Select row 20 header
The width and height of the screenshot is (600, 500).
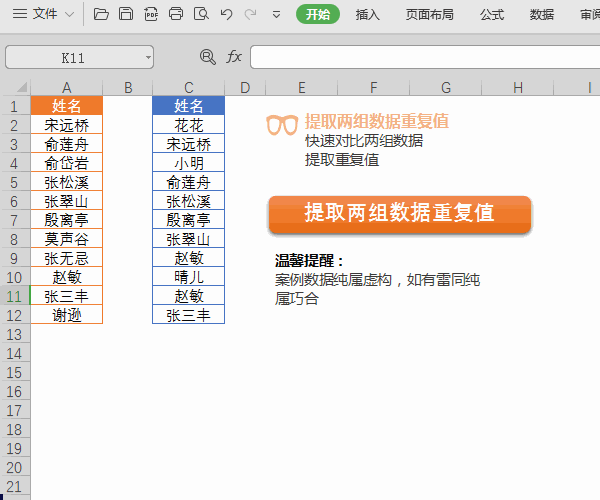point(15,467)
